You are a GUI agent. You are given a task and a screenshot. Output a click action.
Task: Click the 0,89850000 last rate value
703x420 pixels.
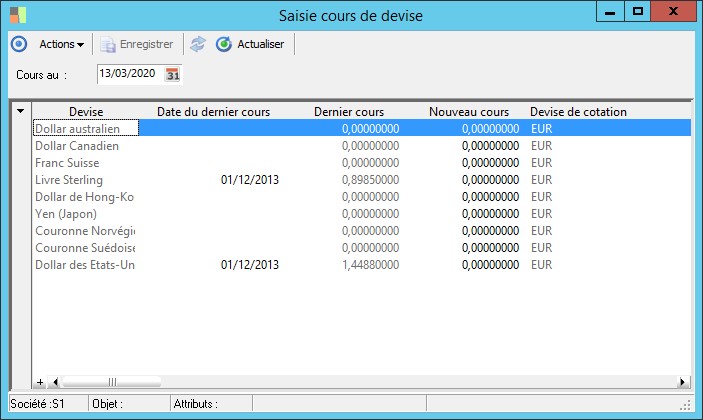tap(370, 180)
